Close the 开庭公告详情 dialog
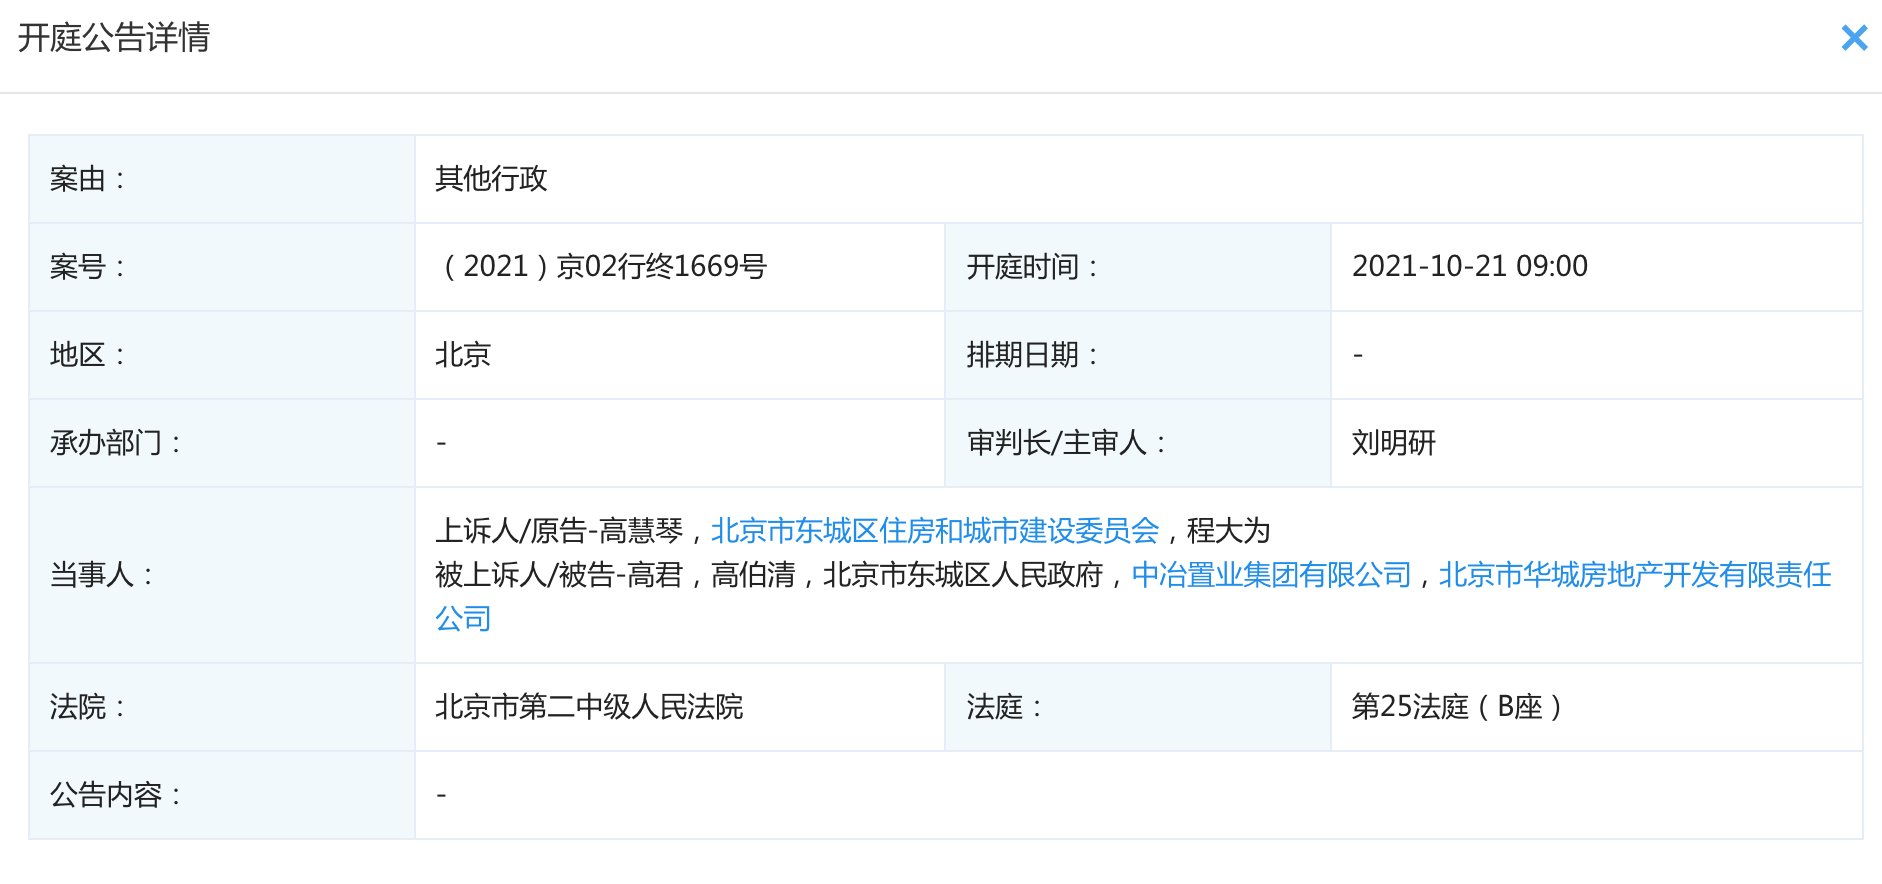Viewport: 1882px width, 884px height. (1854, 38)
